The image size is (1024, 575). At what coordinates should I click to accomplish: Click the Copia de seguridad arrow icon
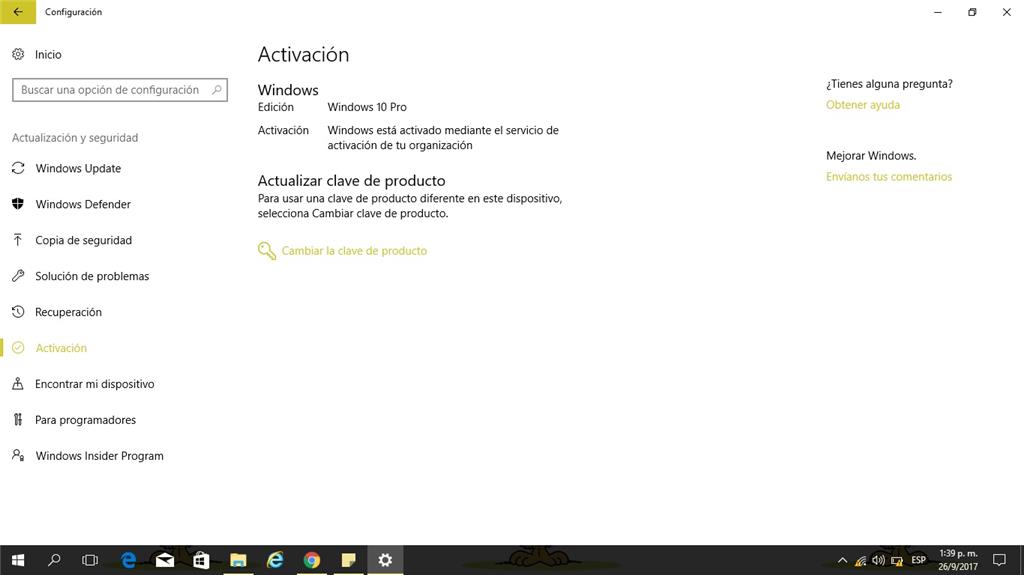[x=18, y=240]
